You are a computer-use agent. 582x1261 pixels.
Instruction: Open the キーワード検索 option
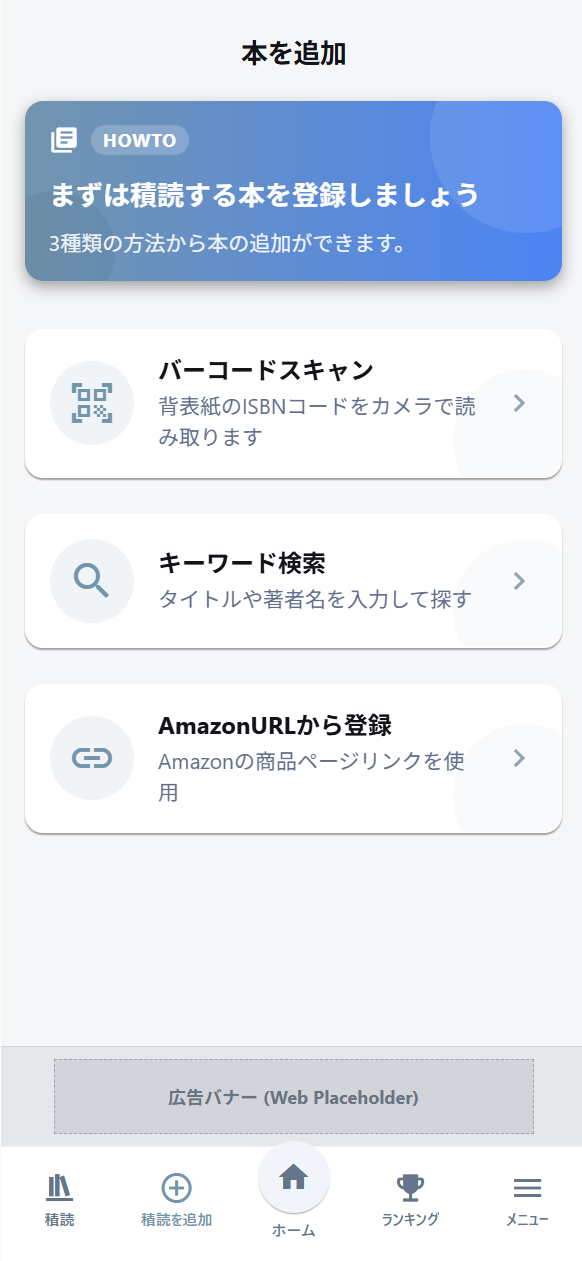[x=291, y=580]
